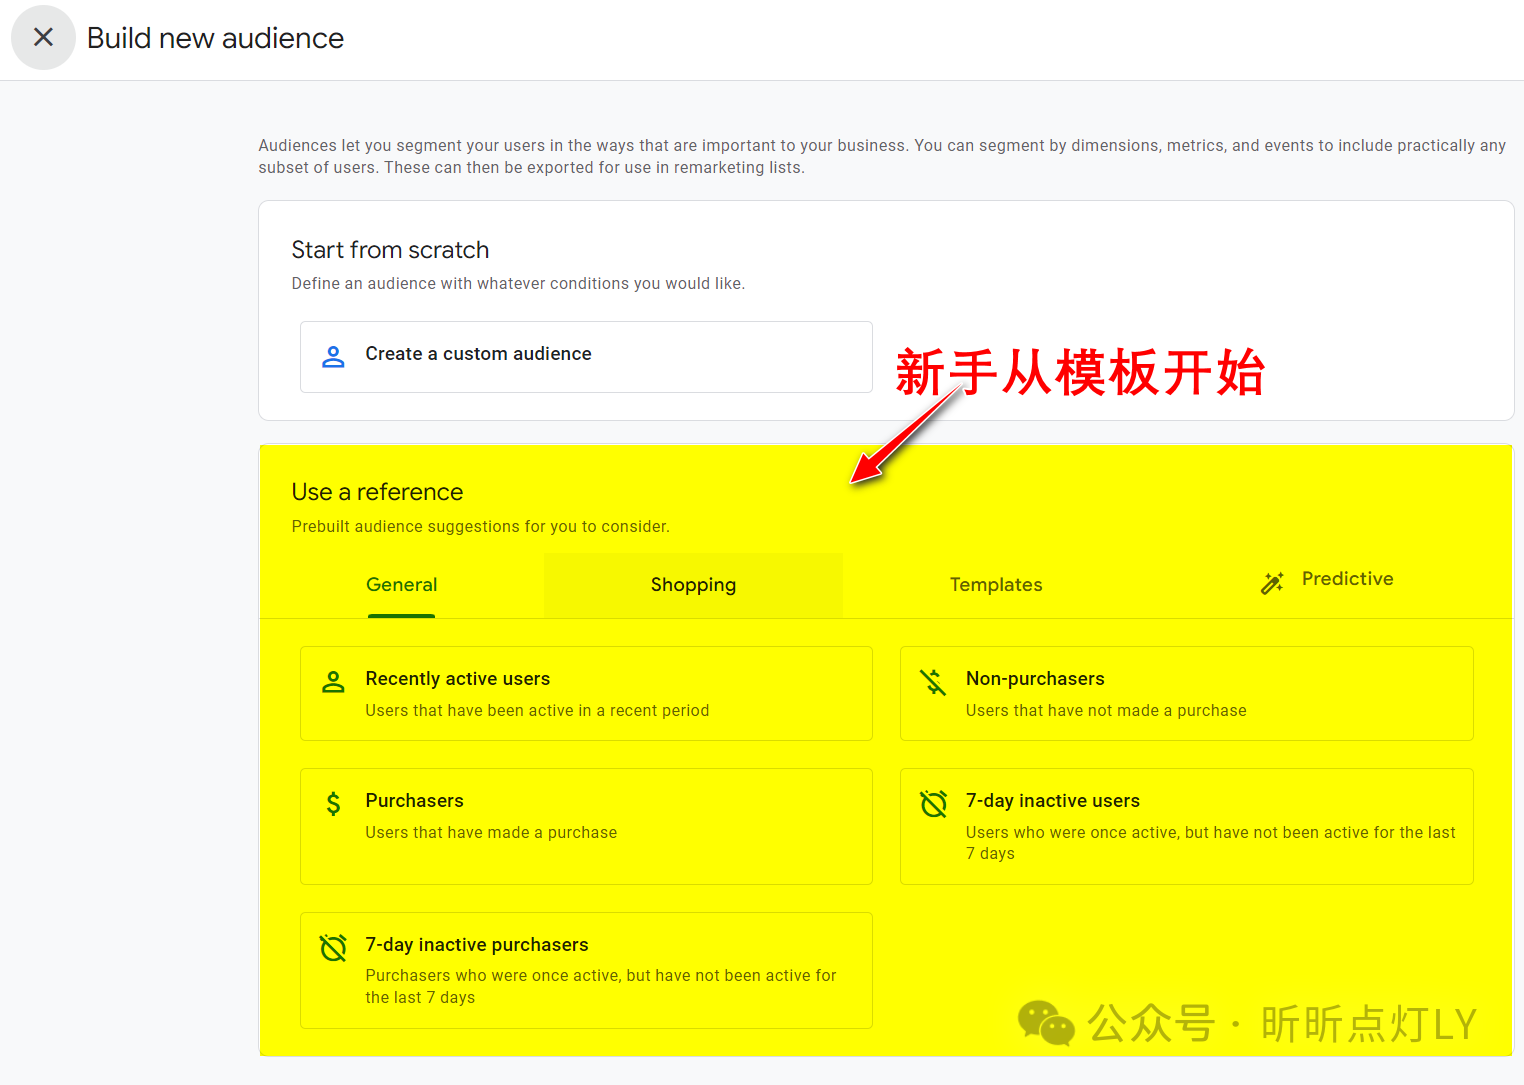1524x1085 pixels.
Task: Click 'Audiences let you segment your users' paragraph
Action: tap(882, 157)
